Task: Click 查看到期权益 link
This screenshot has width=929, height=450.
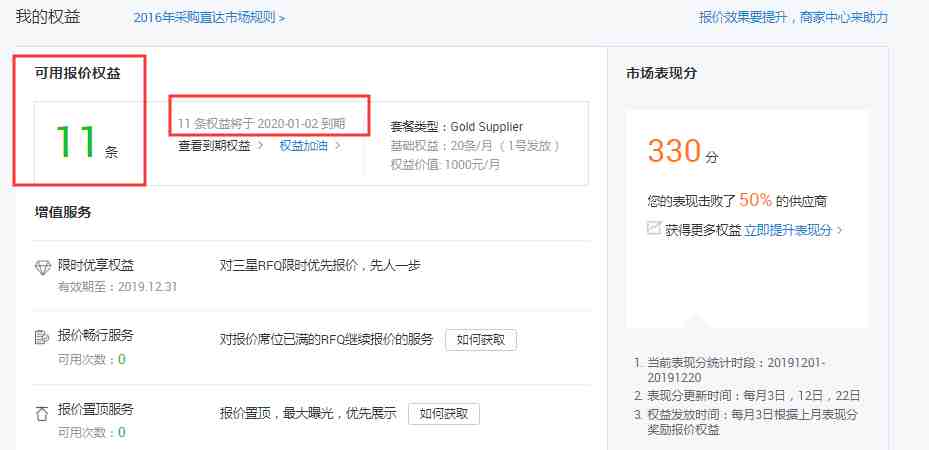Action: pos(214,146)
